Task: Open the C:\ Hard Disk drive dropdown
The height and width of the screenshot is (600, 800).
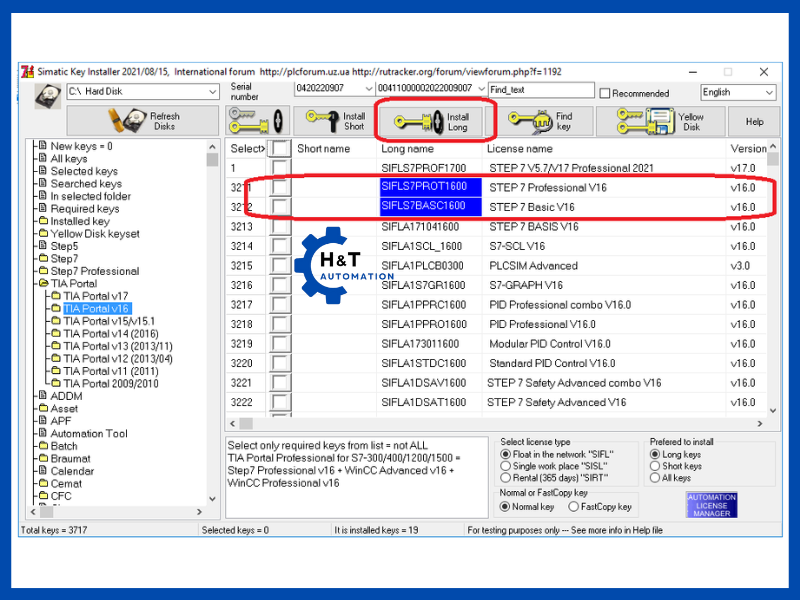Action: pos(212,92)
